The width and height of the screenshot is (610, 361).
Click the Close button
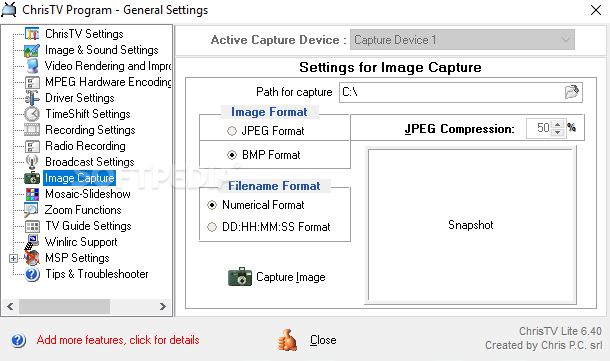click(323, 340)
